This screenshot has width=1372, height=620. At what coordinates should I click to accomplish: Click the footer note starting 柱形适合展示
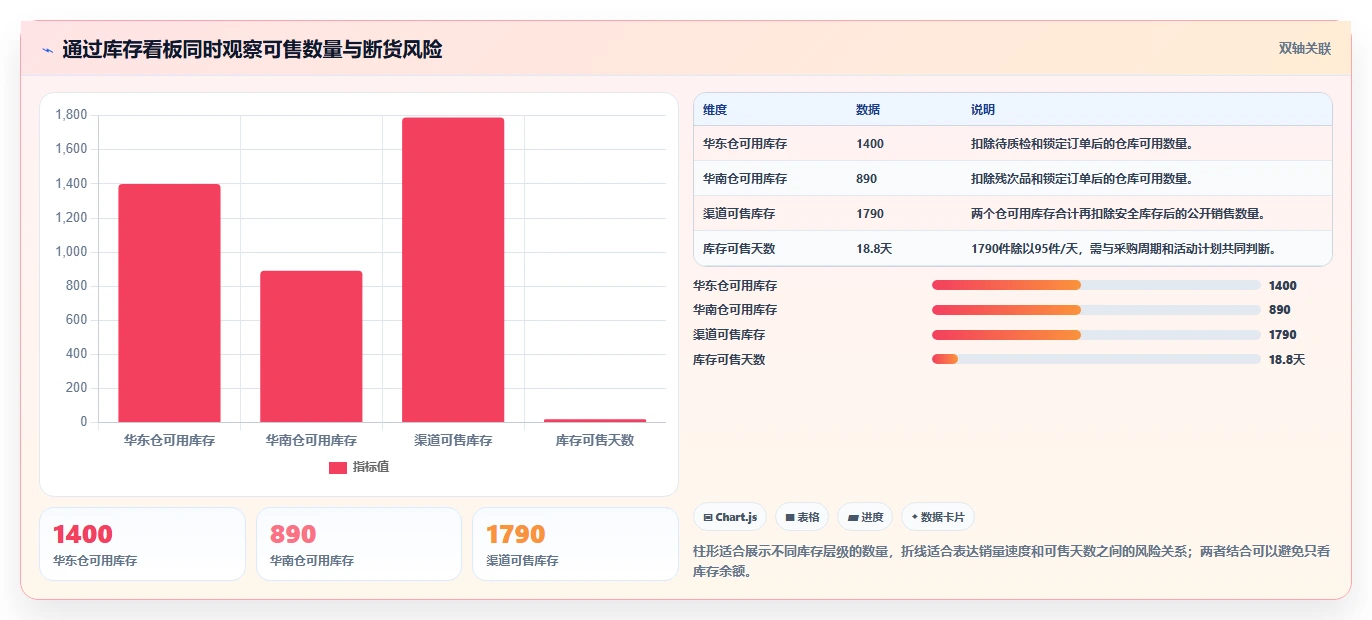[1011, 562]
